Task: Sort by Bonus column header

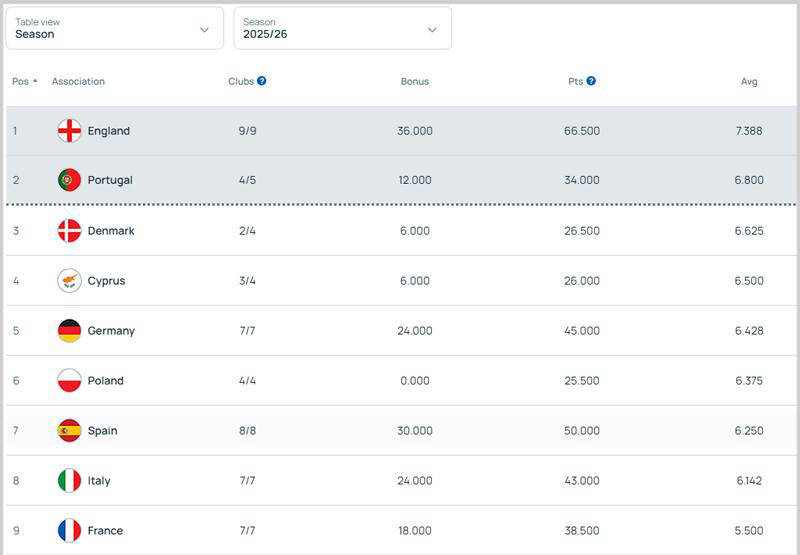Action: click(414, 81)
